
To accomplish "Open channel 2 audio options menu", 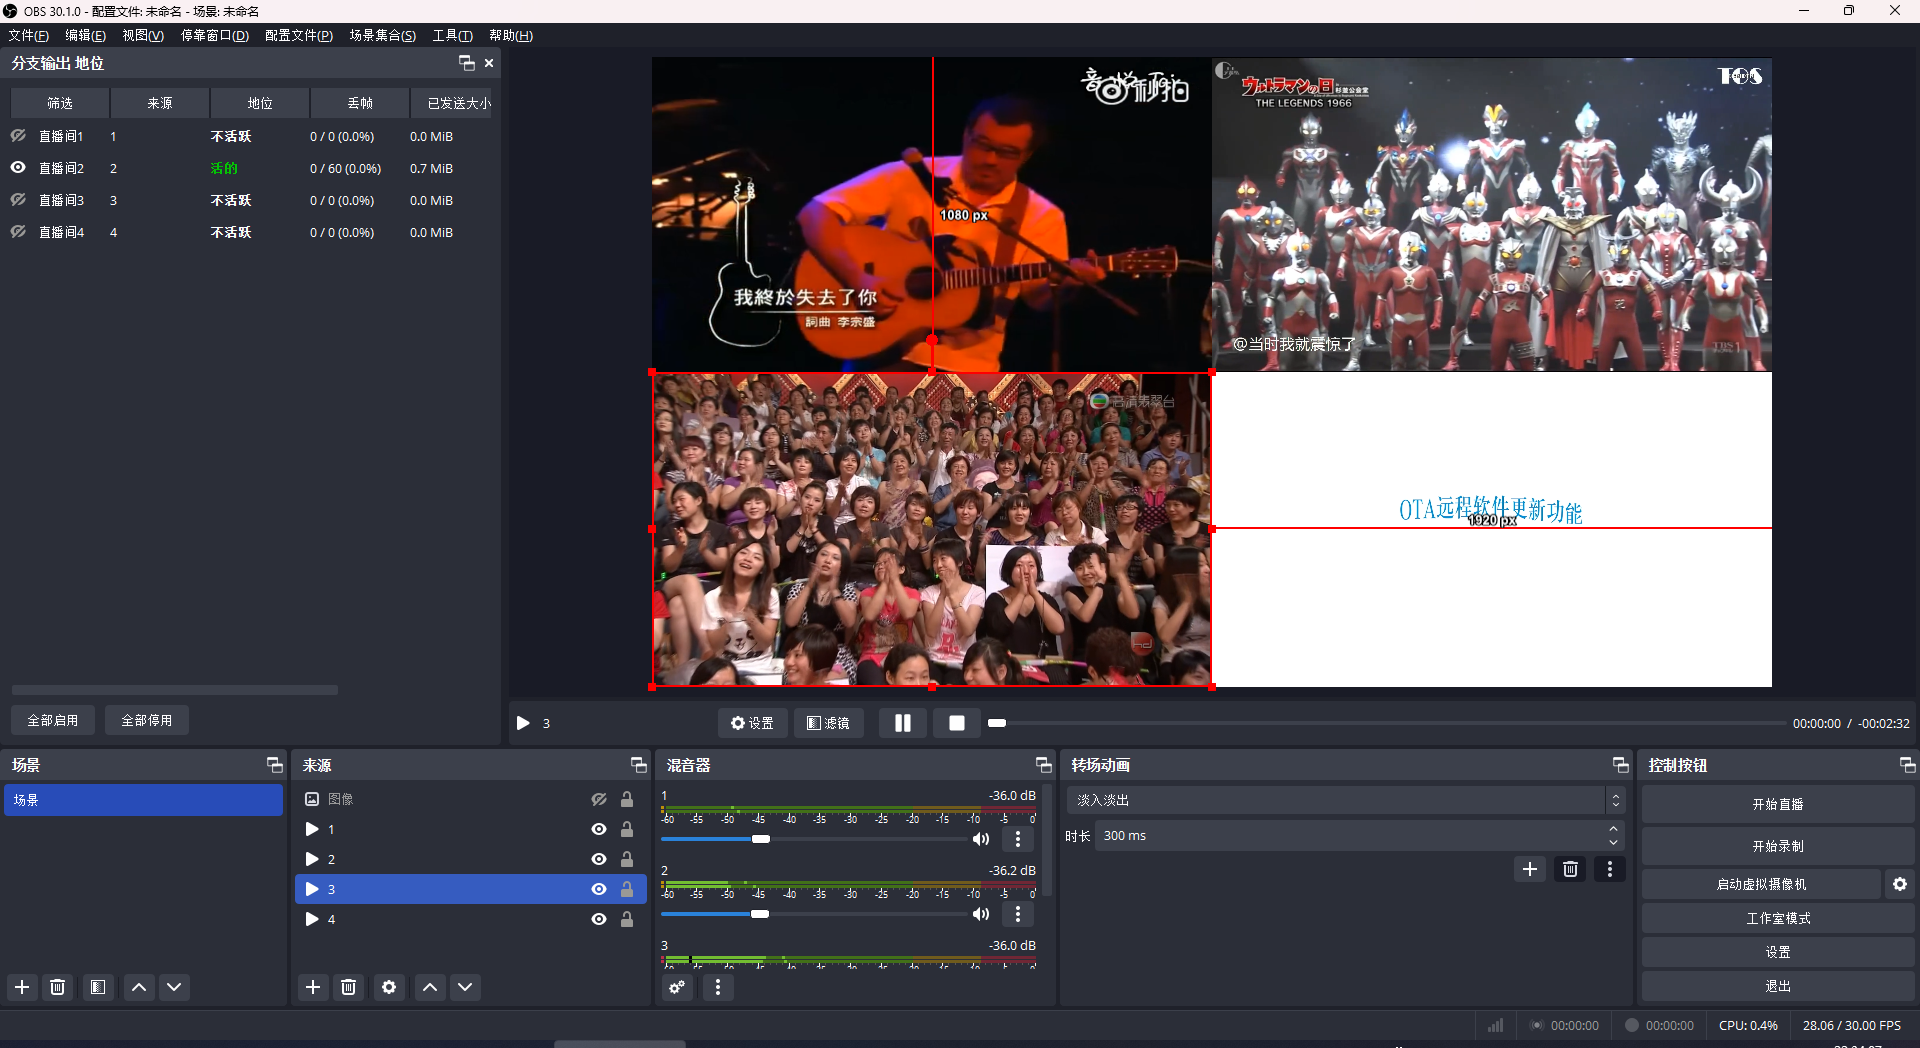I will [1018, 914].
